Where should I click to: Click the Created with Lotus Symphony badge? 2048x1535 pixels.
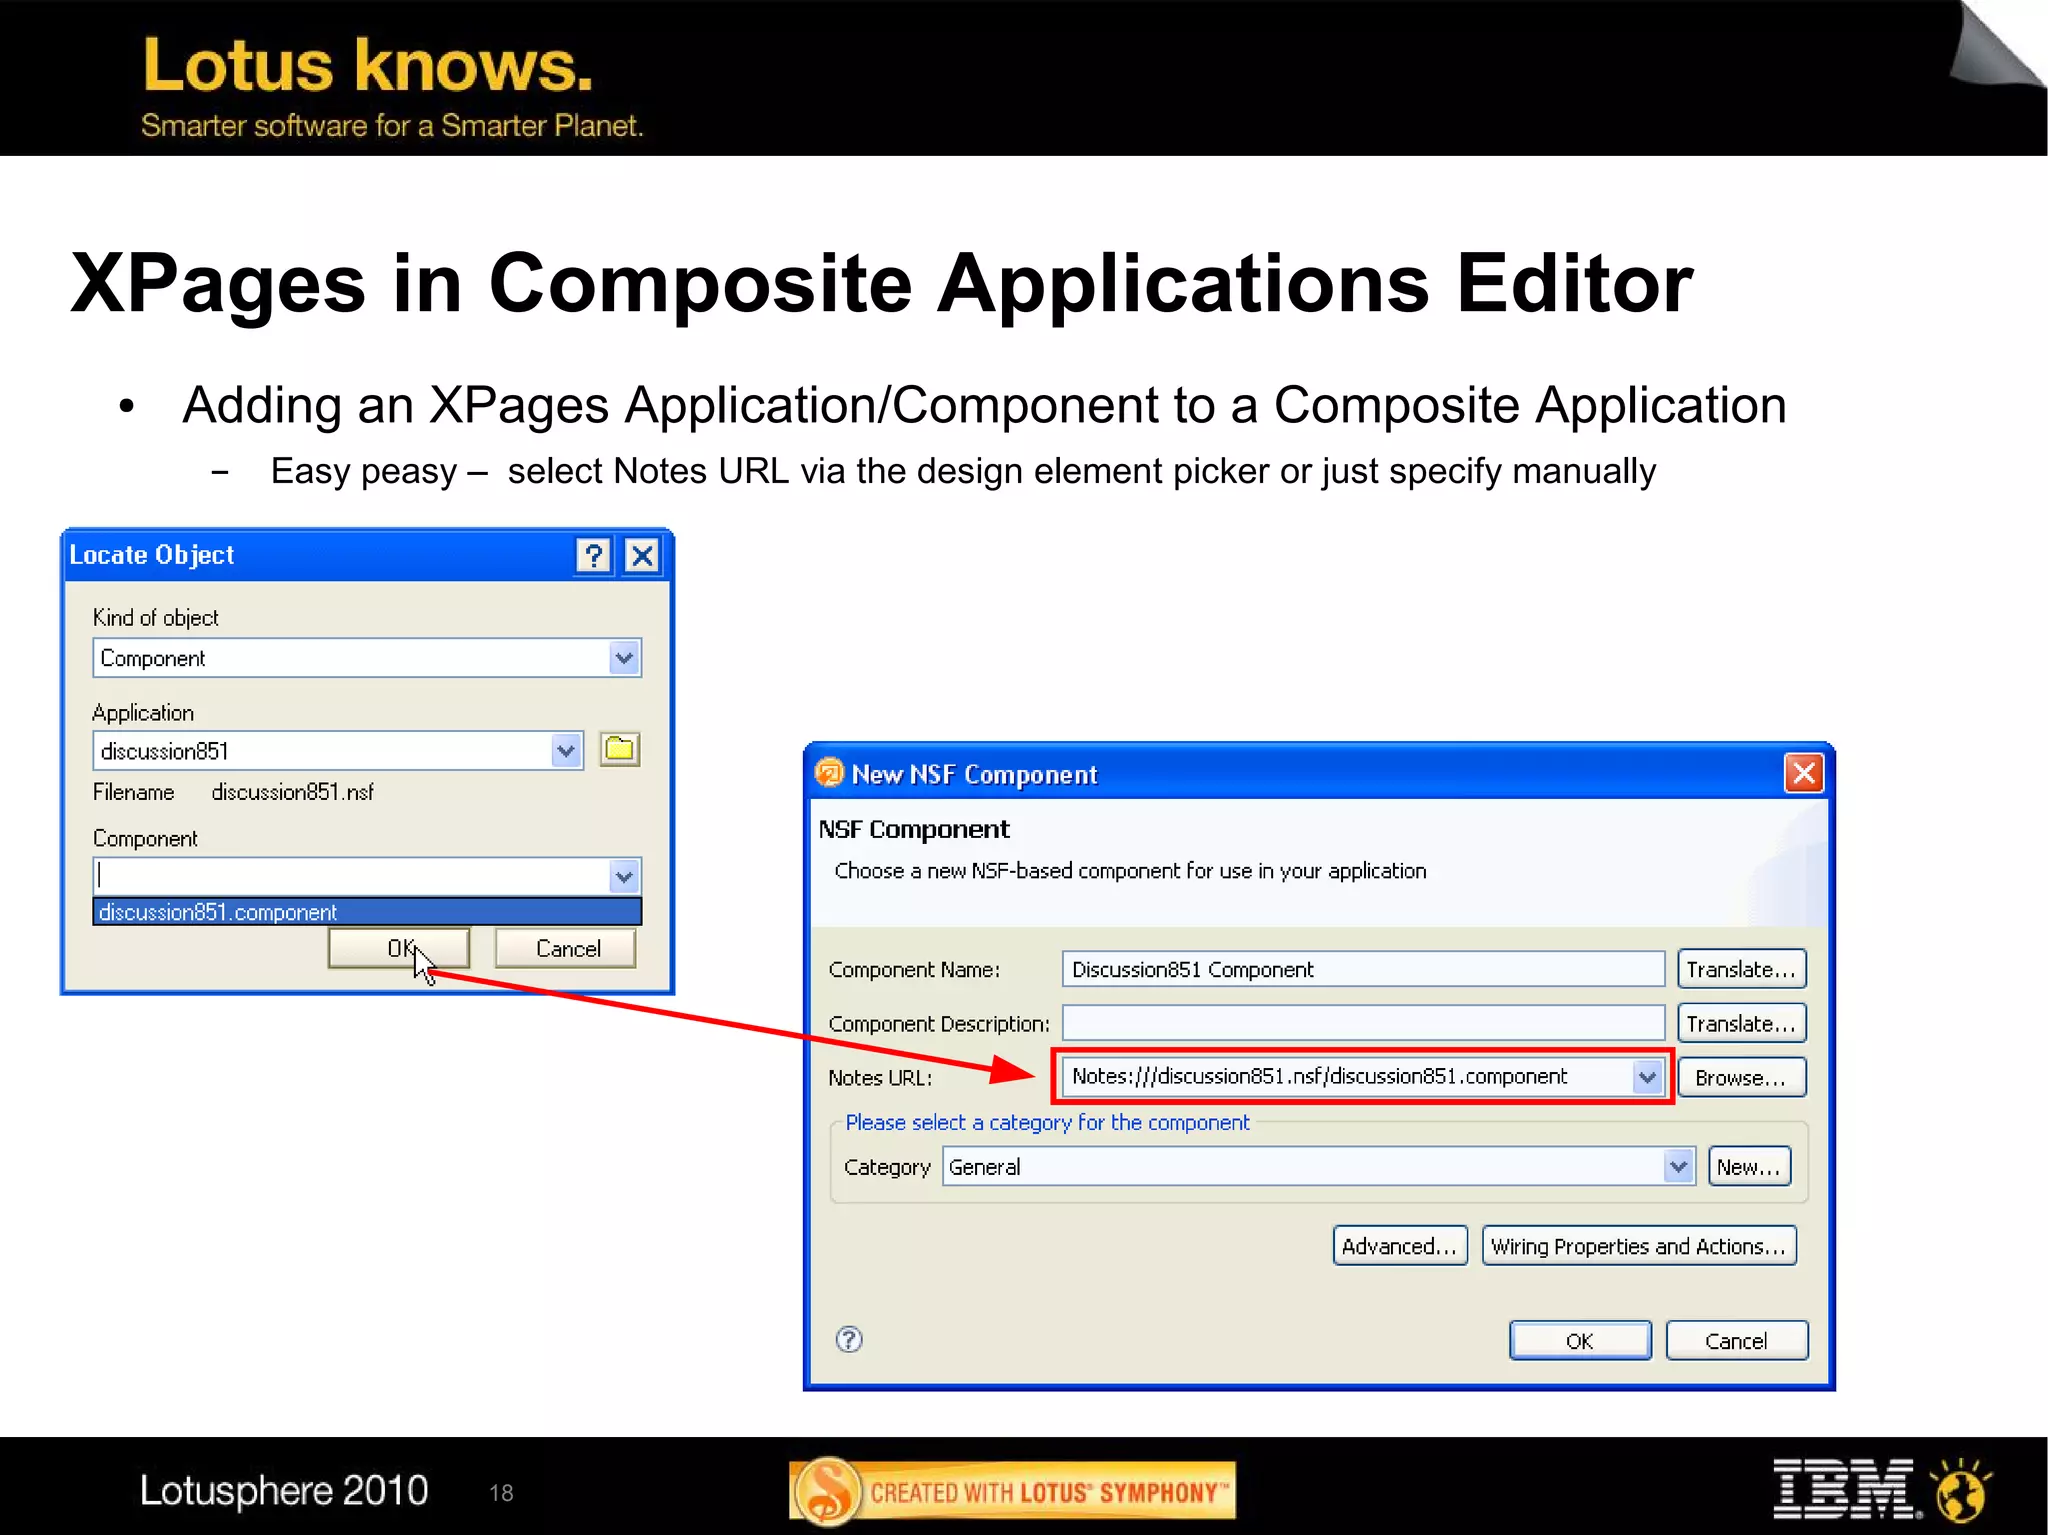click(1012, 1492)
